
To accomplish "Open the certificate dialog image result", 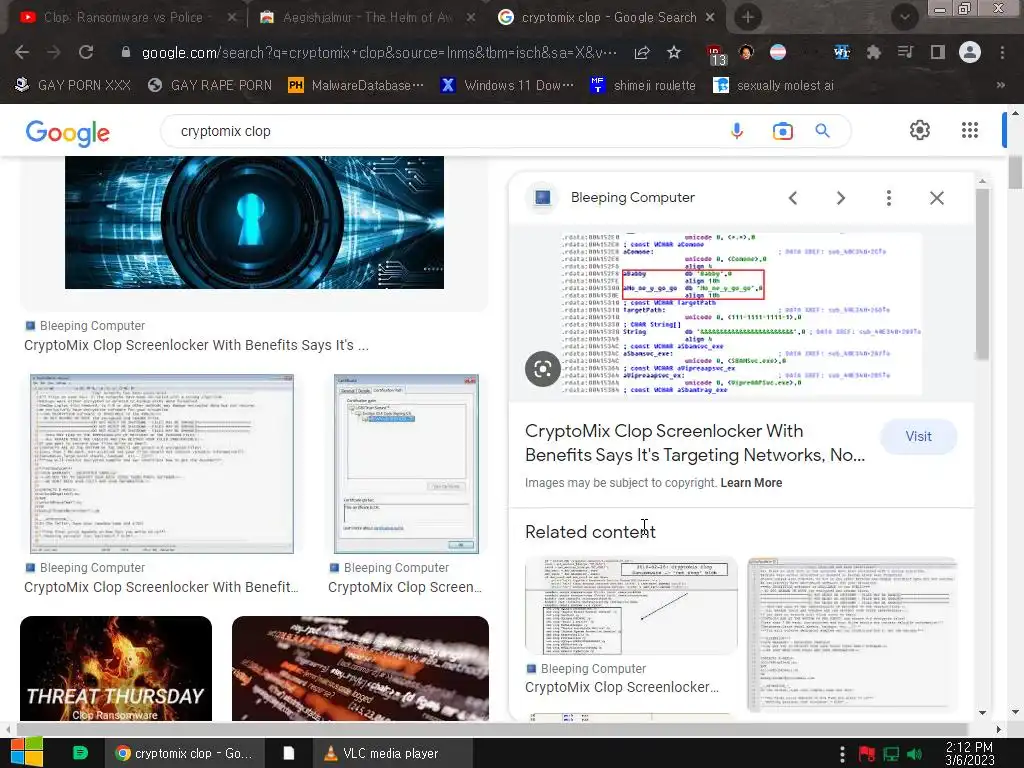I will (x=406, y=464).
